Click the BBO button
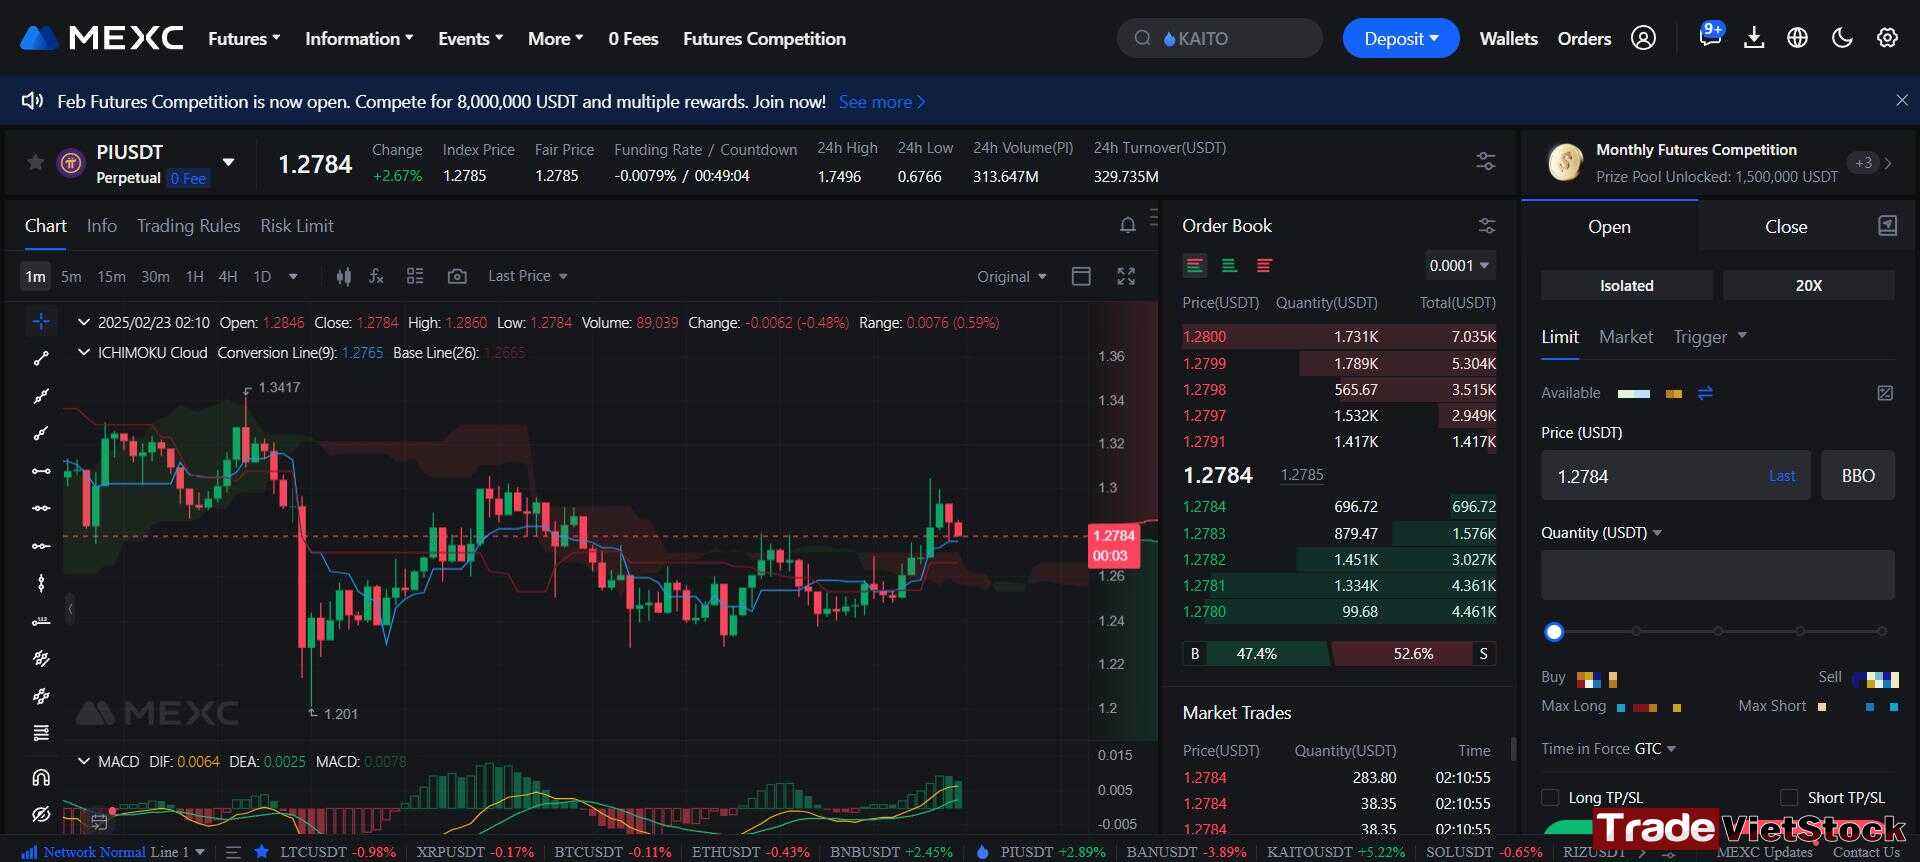1920x862 pixels. coord(1857,475)
